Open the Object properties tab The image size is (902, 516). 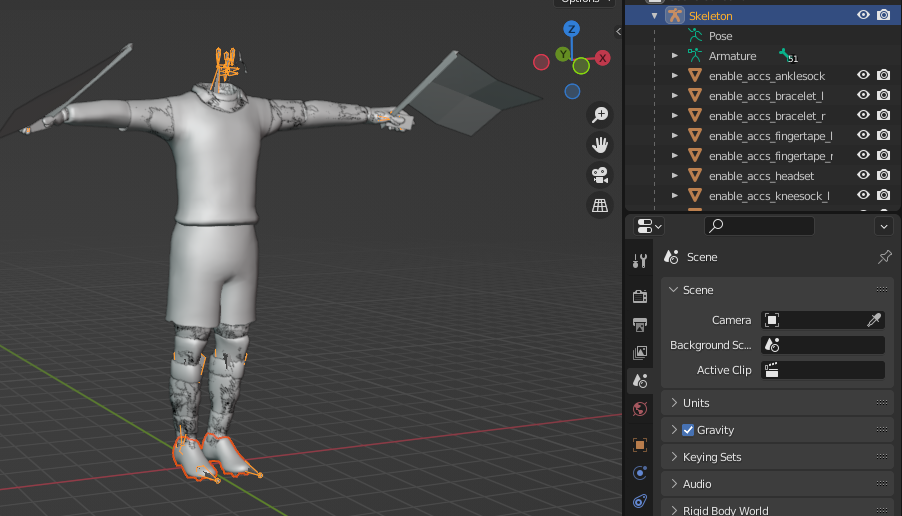pyautogui.click(x=640, y=445)
